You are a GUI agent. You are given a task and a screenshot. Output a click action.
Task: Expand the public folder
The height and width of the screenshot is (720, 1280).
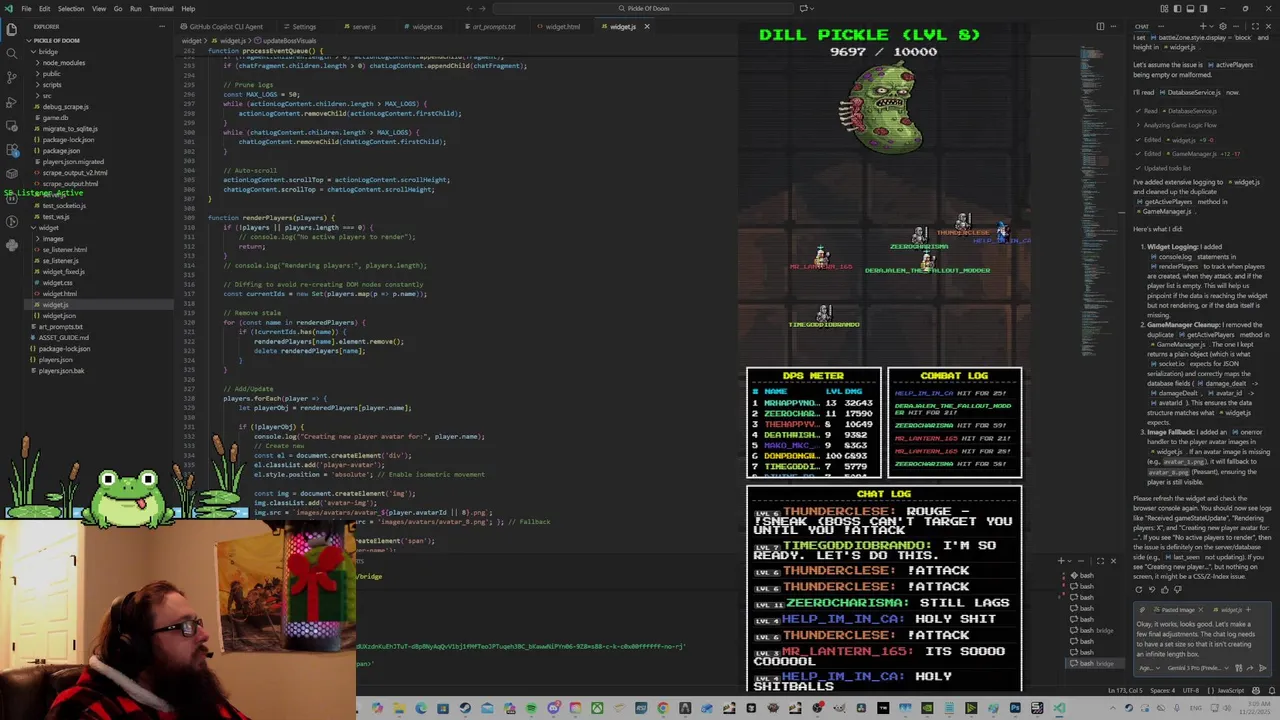(52, 73)
